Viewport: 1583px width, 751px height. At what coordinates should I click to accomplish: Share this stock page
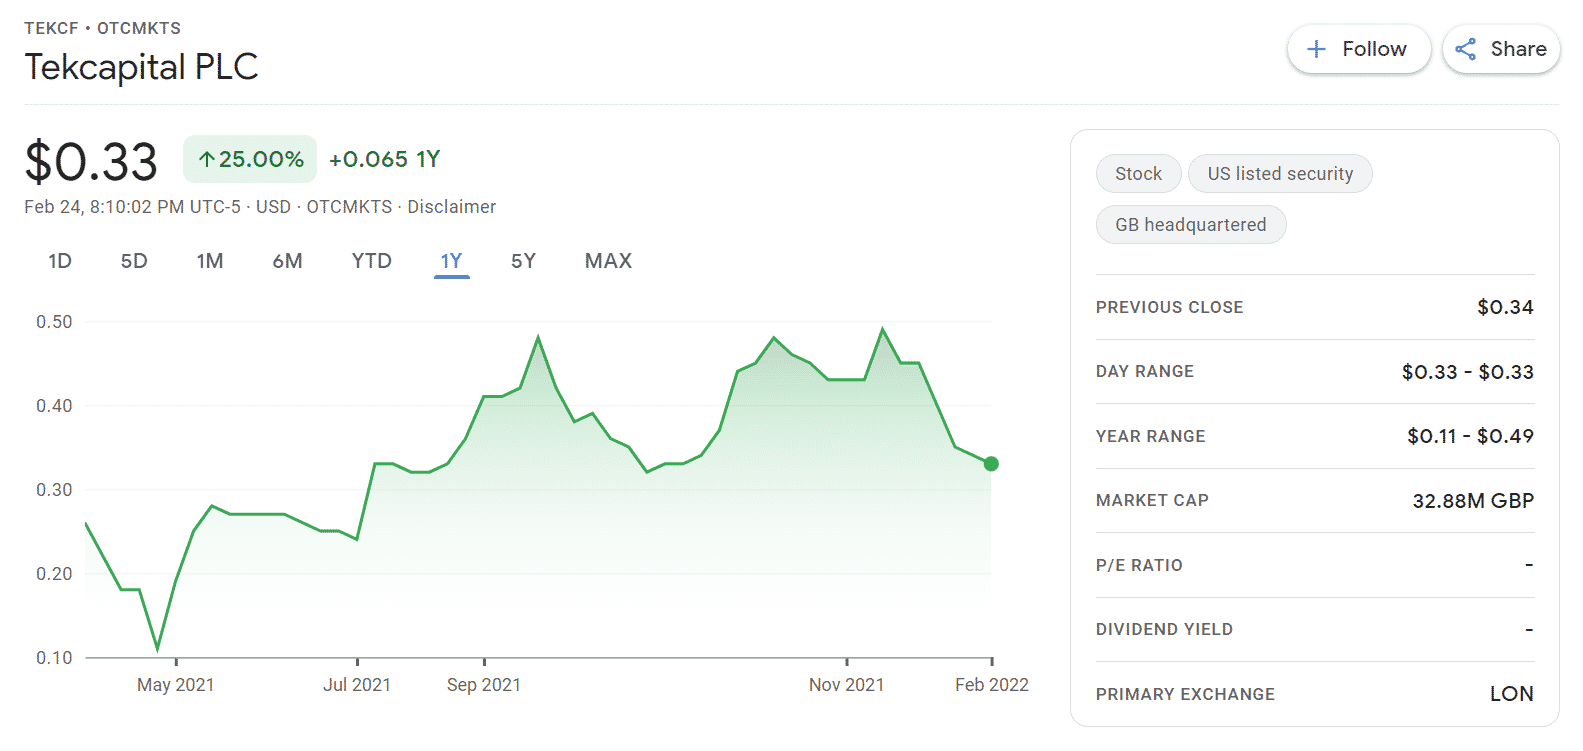tap(1501, 49)
